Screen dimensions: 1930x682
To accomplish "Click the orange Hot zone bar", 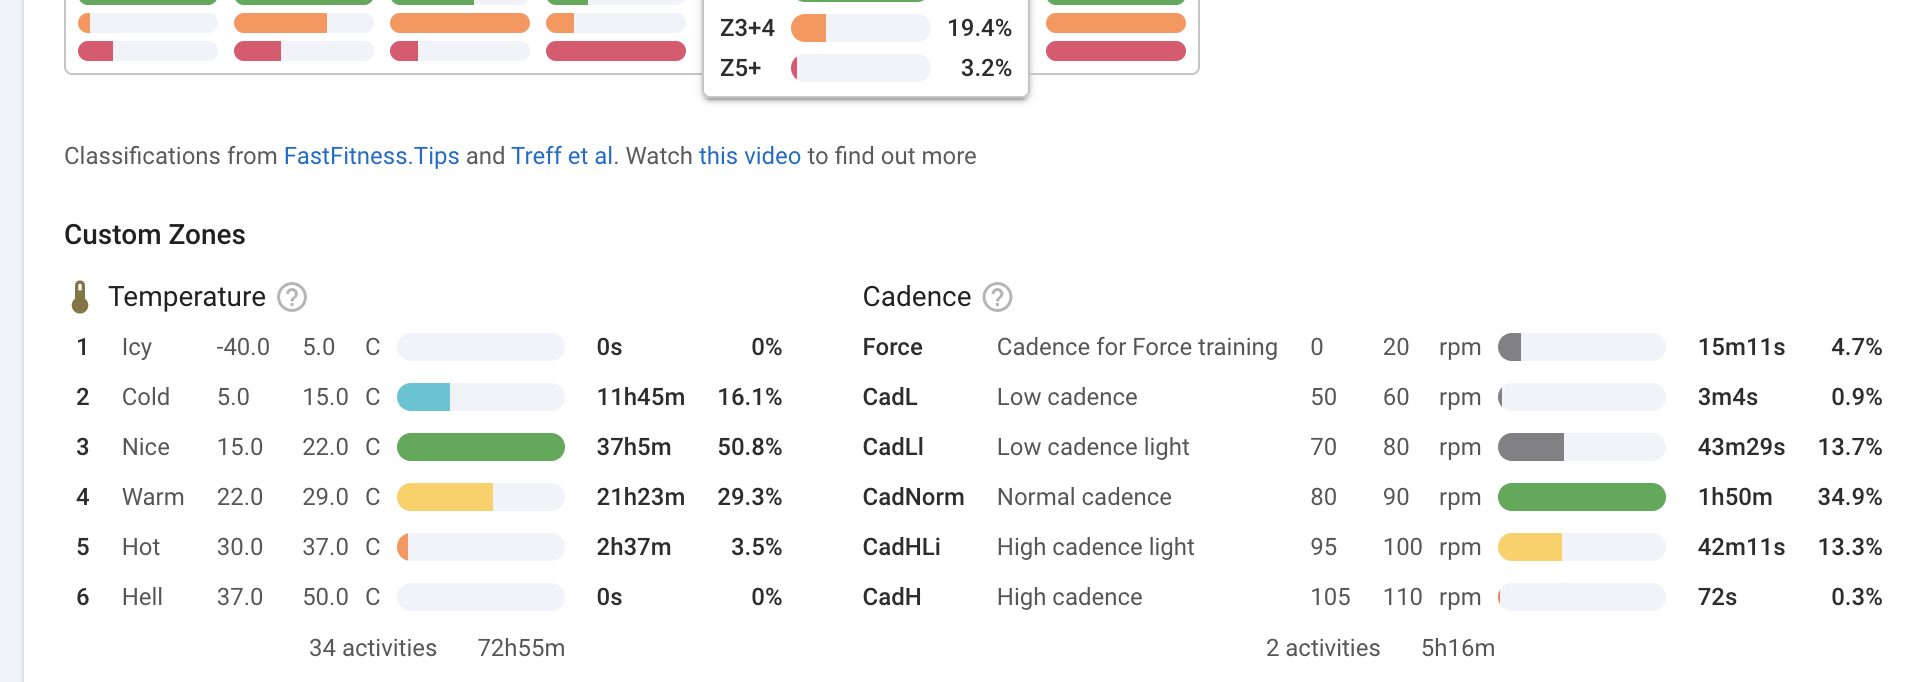I will [404, 547].
